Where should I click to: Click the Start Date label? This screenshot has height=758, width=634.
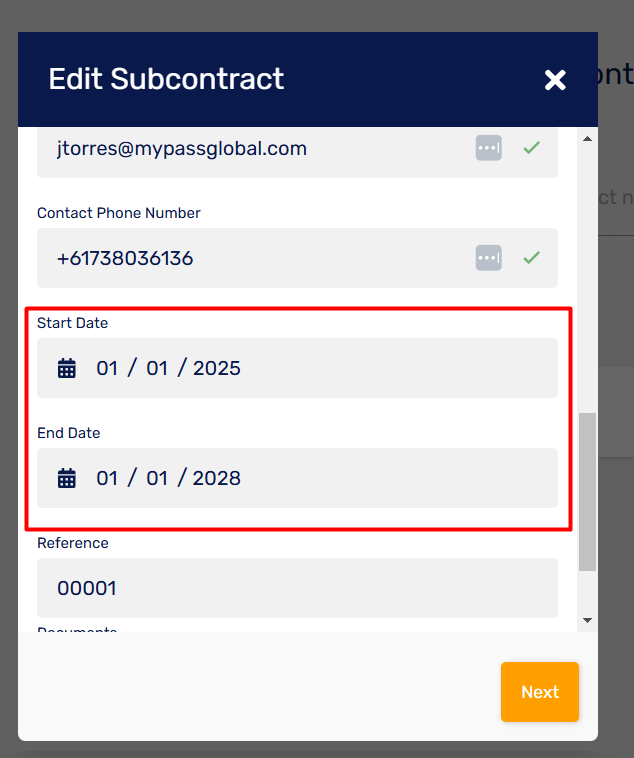pos(73,323)
